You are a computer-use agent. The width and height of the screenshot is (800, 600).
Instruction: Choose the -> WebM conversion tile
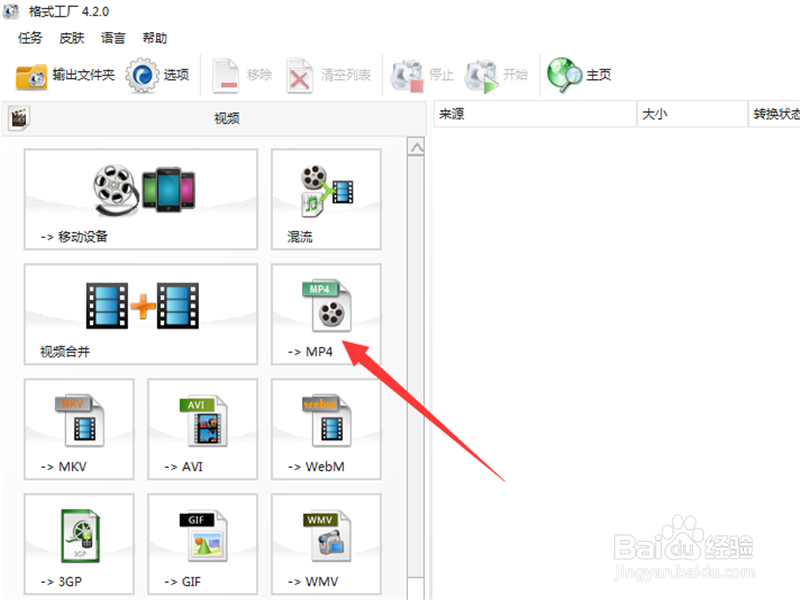(x=326, y=429)
